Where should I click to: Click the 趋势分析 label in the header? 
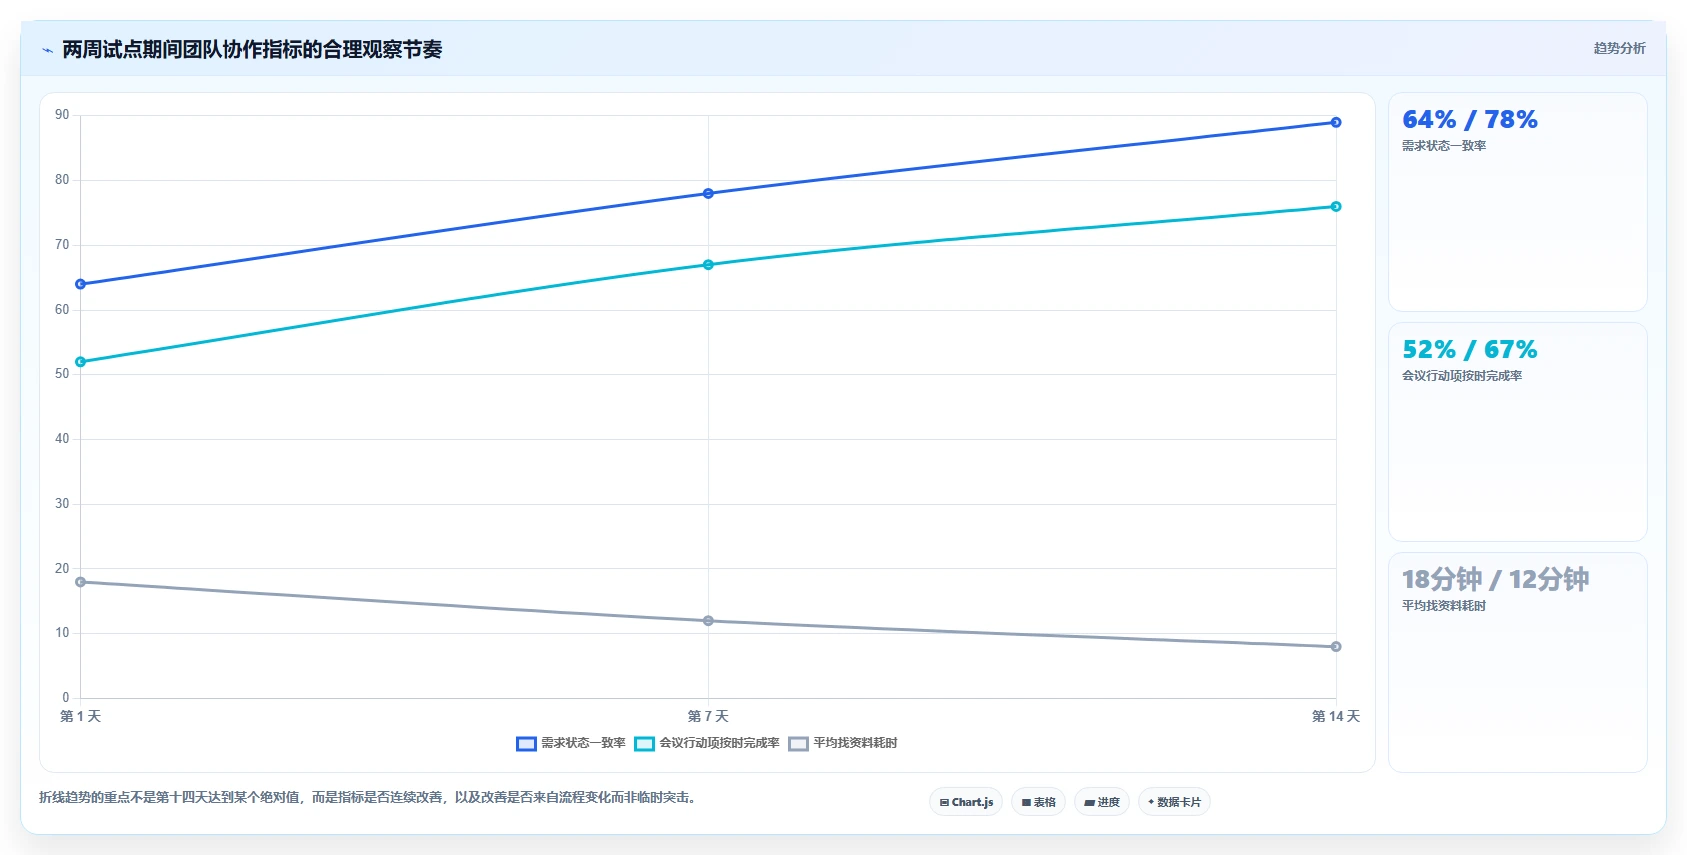tap(1619, 48)
